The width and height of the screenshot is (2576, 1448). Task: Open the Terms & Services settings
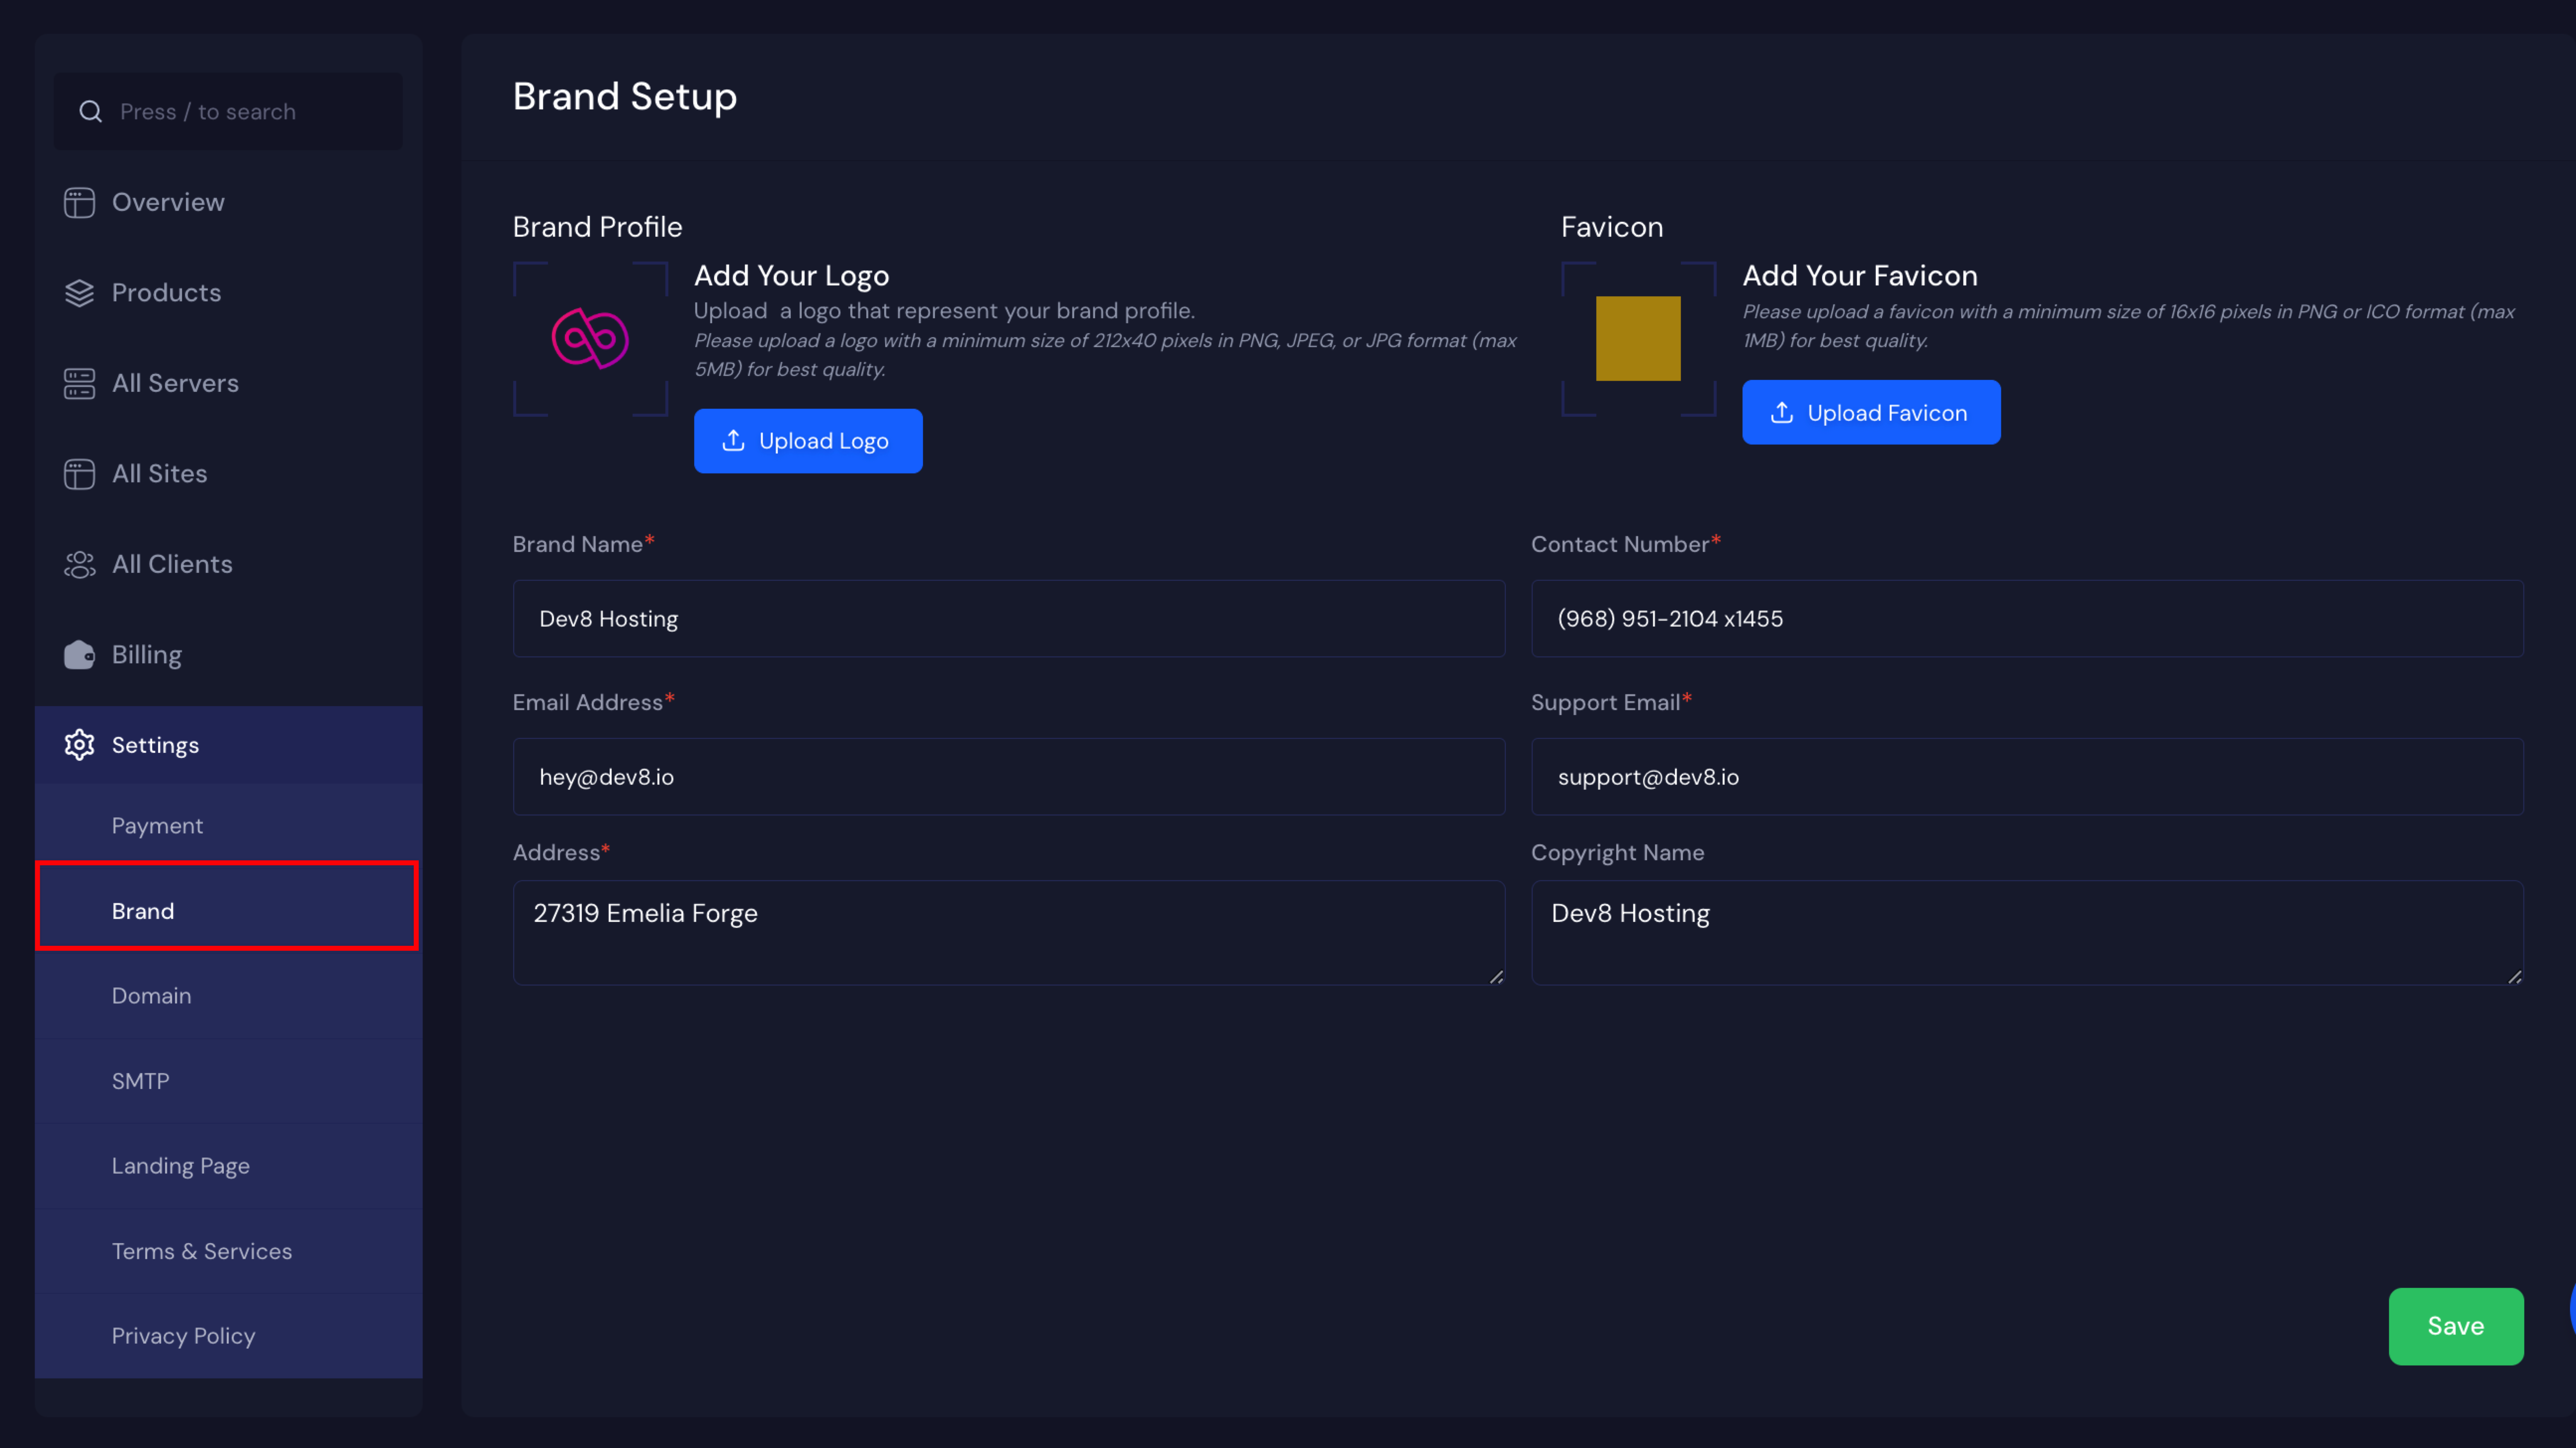pyautogui.click(x=201, y=1251)
